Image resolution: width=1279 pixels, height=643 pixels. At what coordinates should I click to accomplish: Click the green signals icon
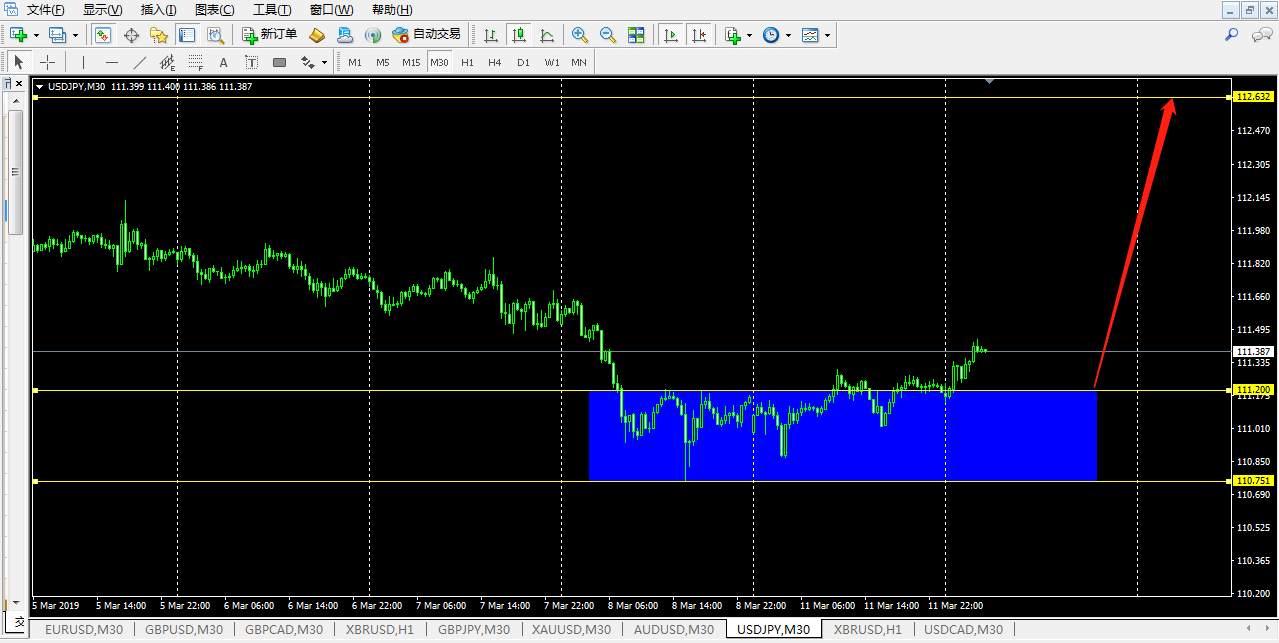click(373, 35)
